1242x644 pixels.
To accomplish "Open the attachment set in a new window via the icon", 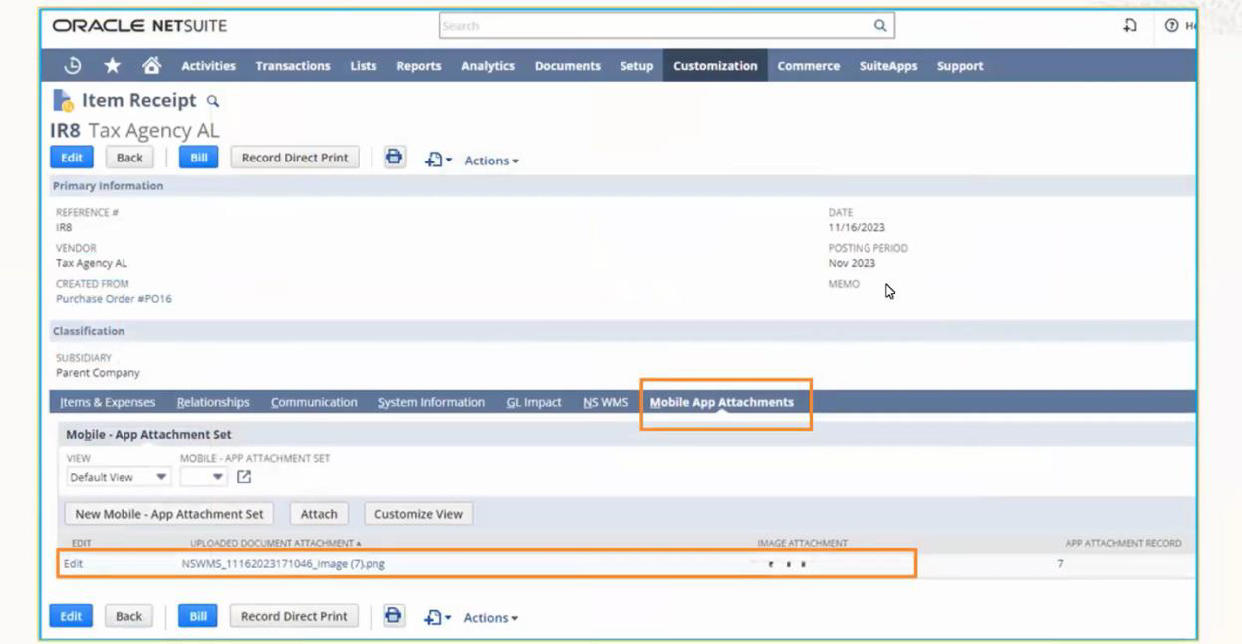I will click(x=244, y=477).
